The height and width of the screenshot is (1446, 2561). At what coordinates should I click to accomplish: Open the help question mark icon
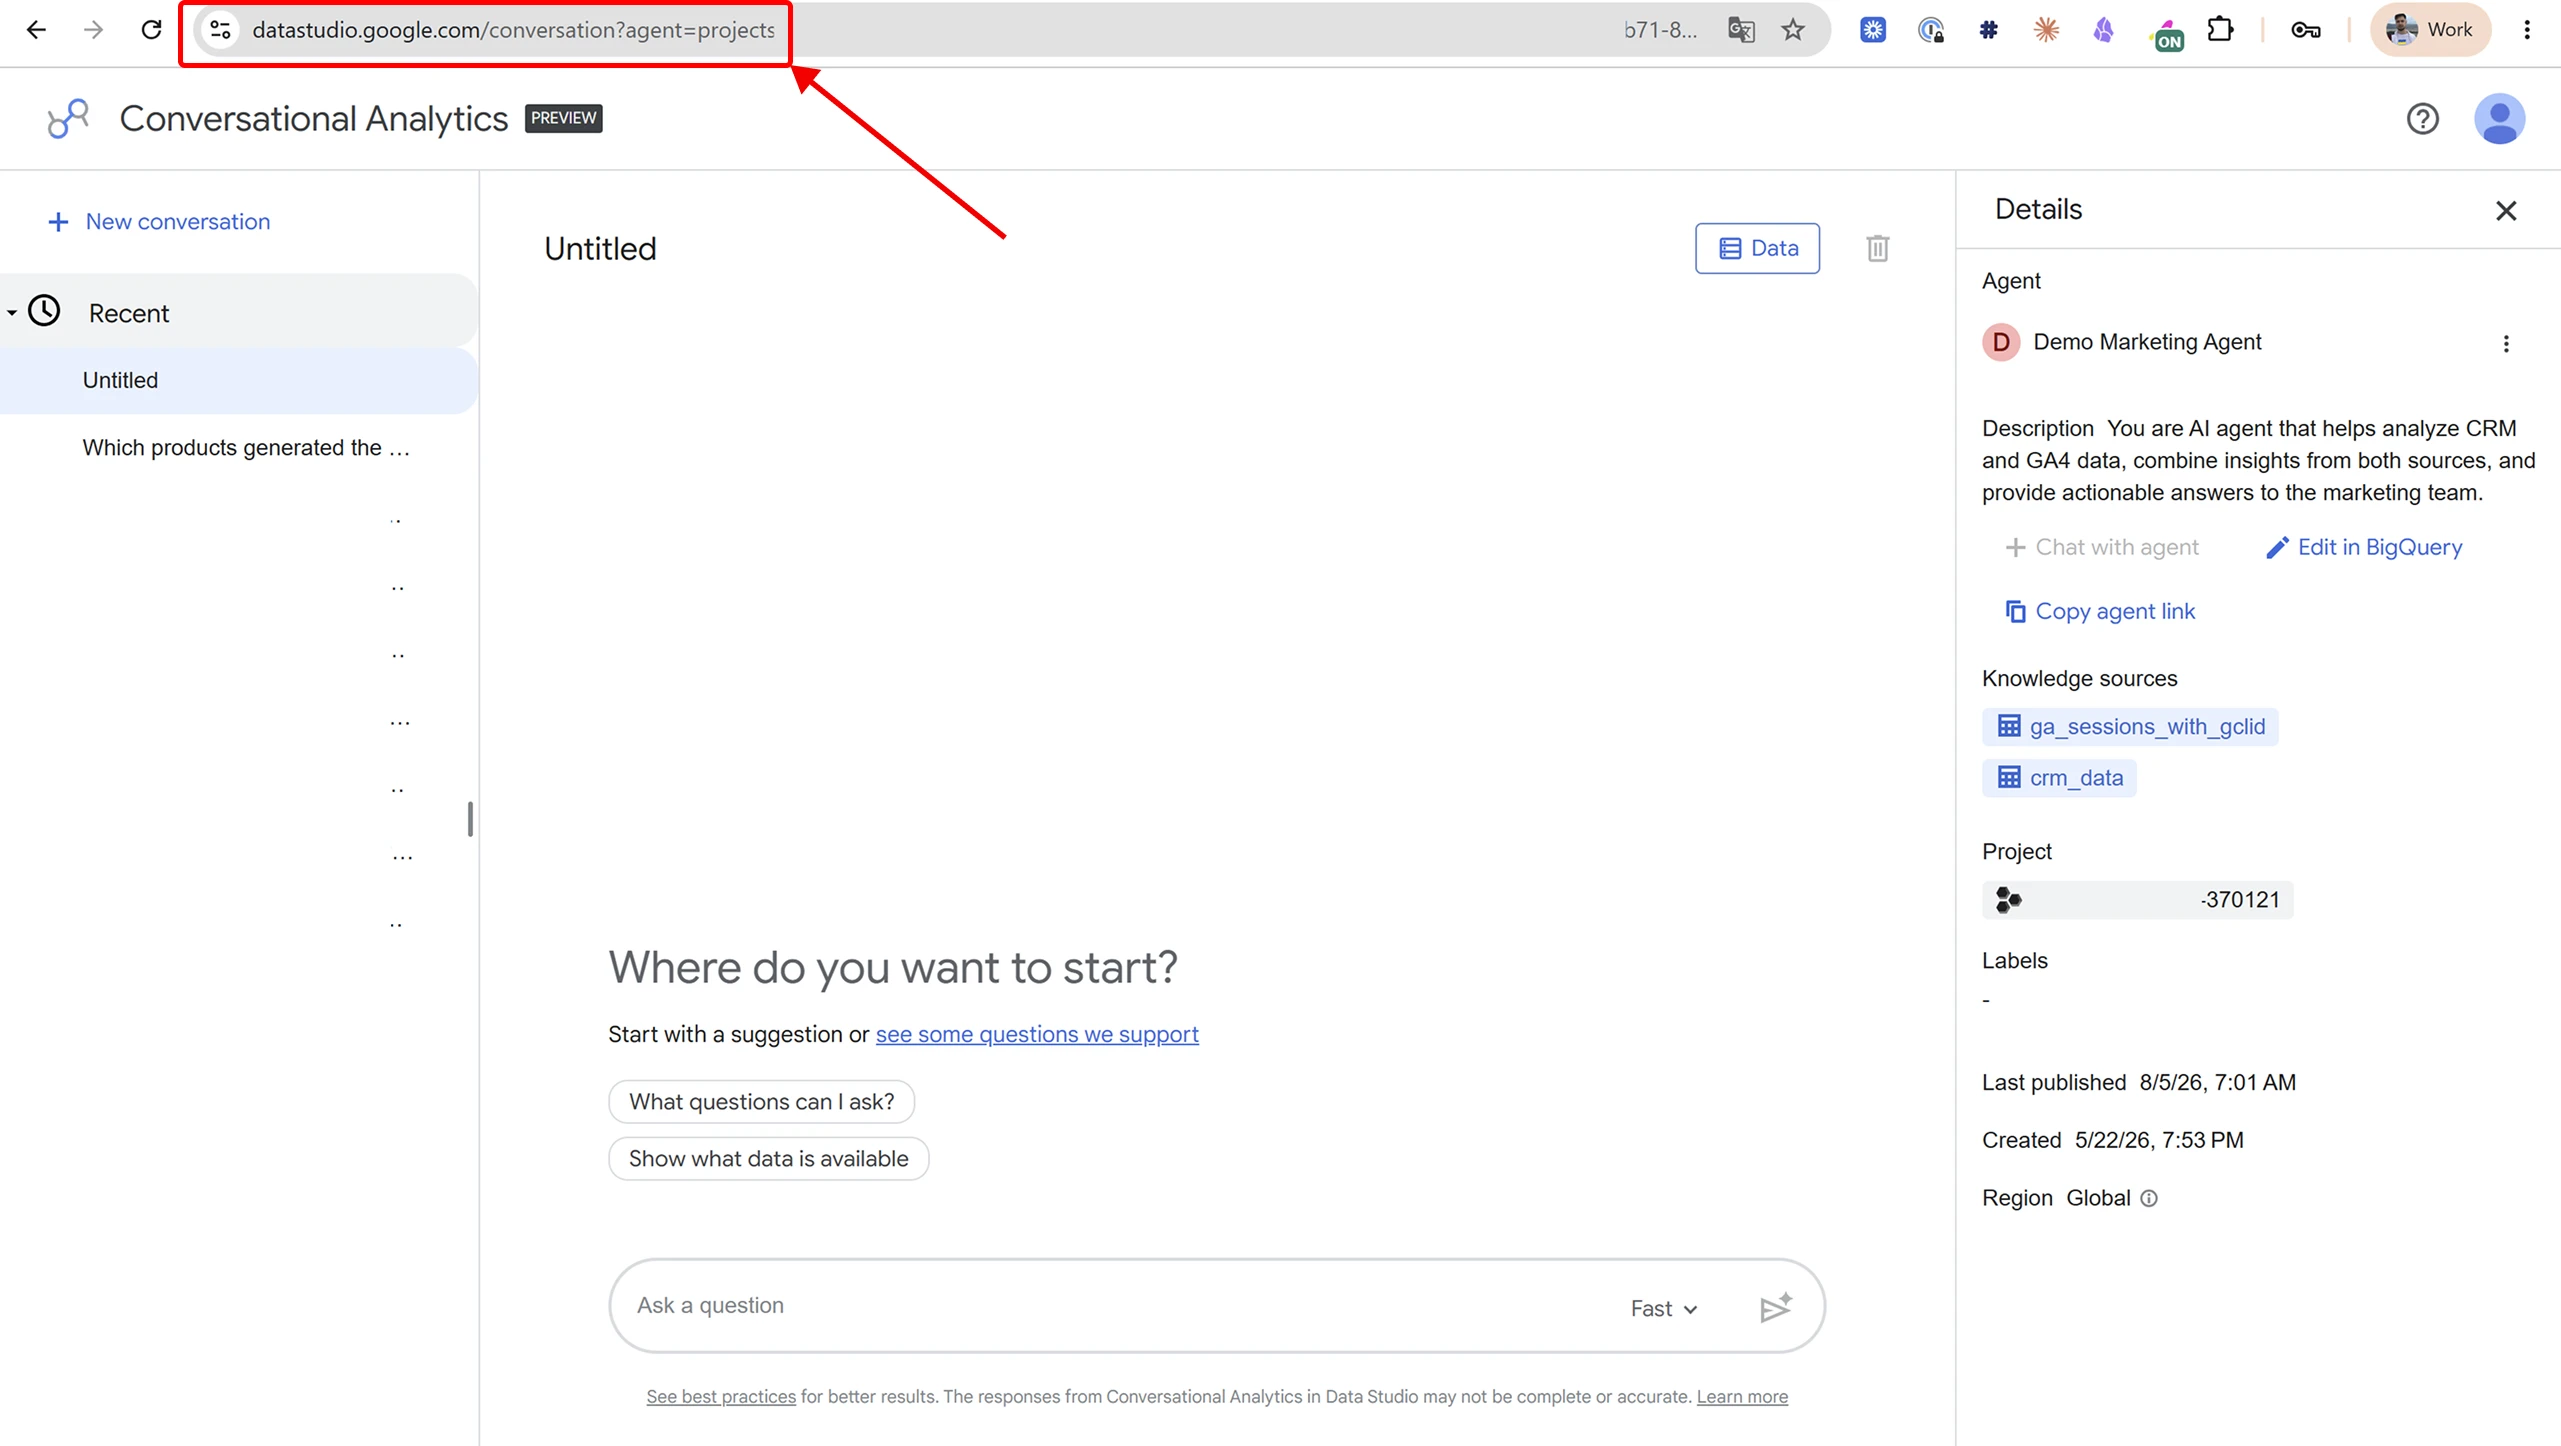click(x=2422, y=119)
